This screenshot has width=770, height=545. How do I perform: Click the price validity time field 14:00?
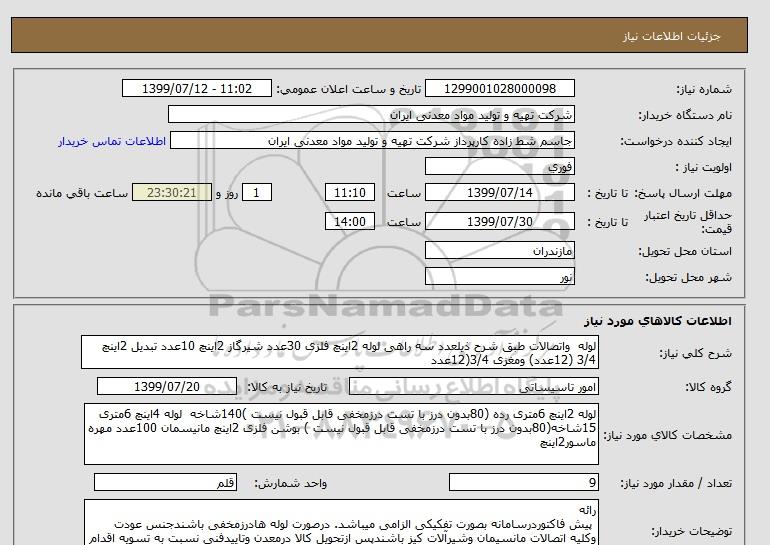point(350,222)
